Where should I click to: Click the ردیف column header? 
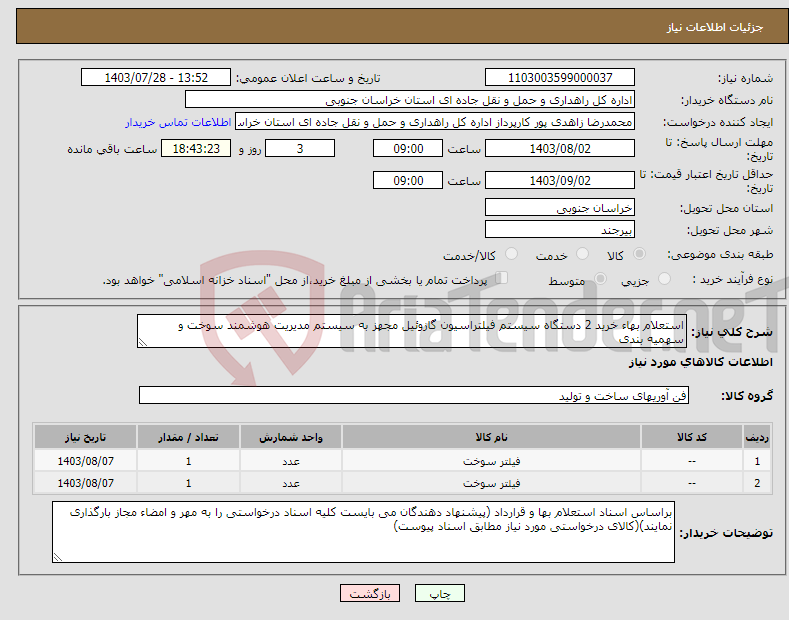click(757, 437)
